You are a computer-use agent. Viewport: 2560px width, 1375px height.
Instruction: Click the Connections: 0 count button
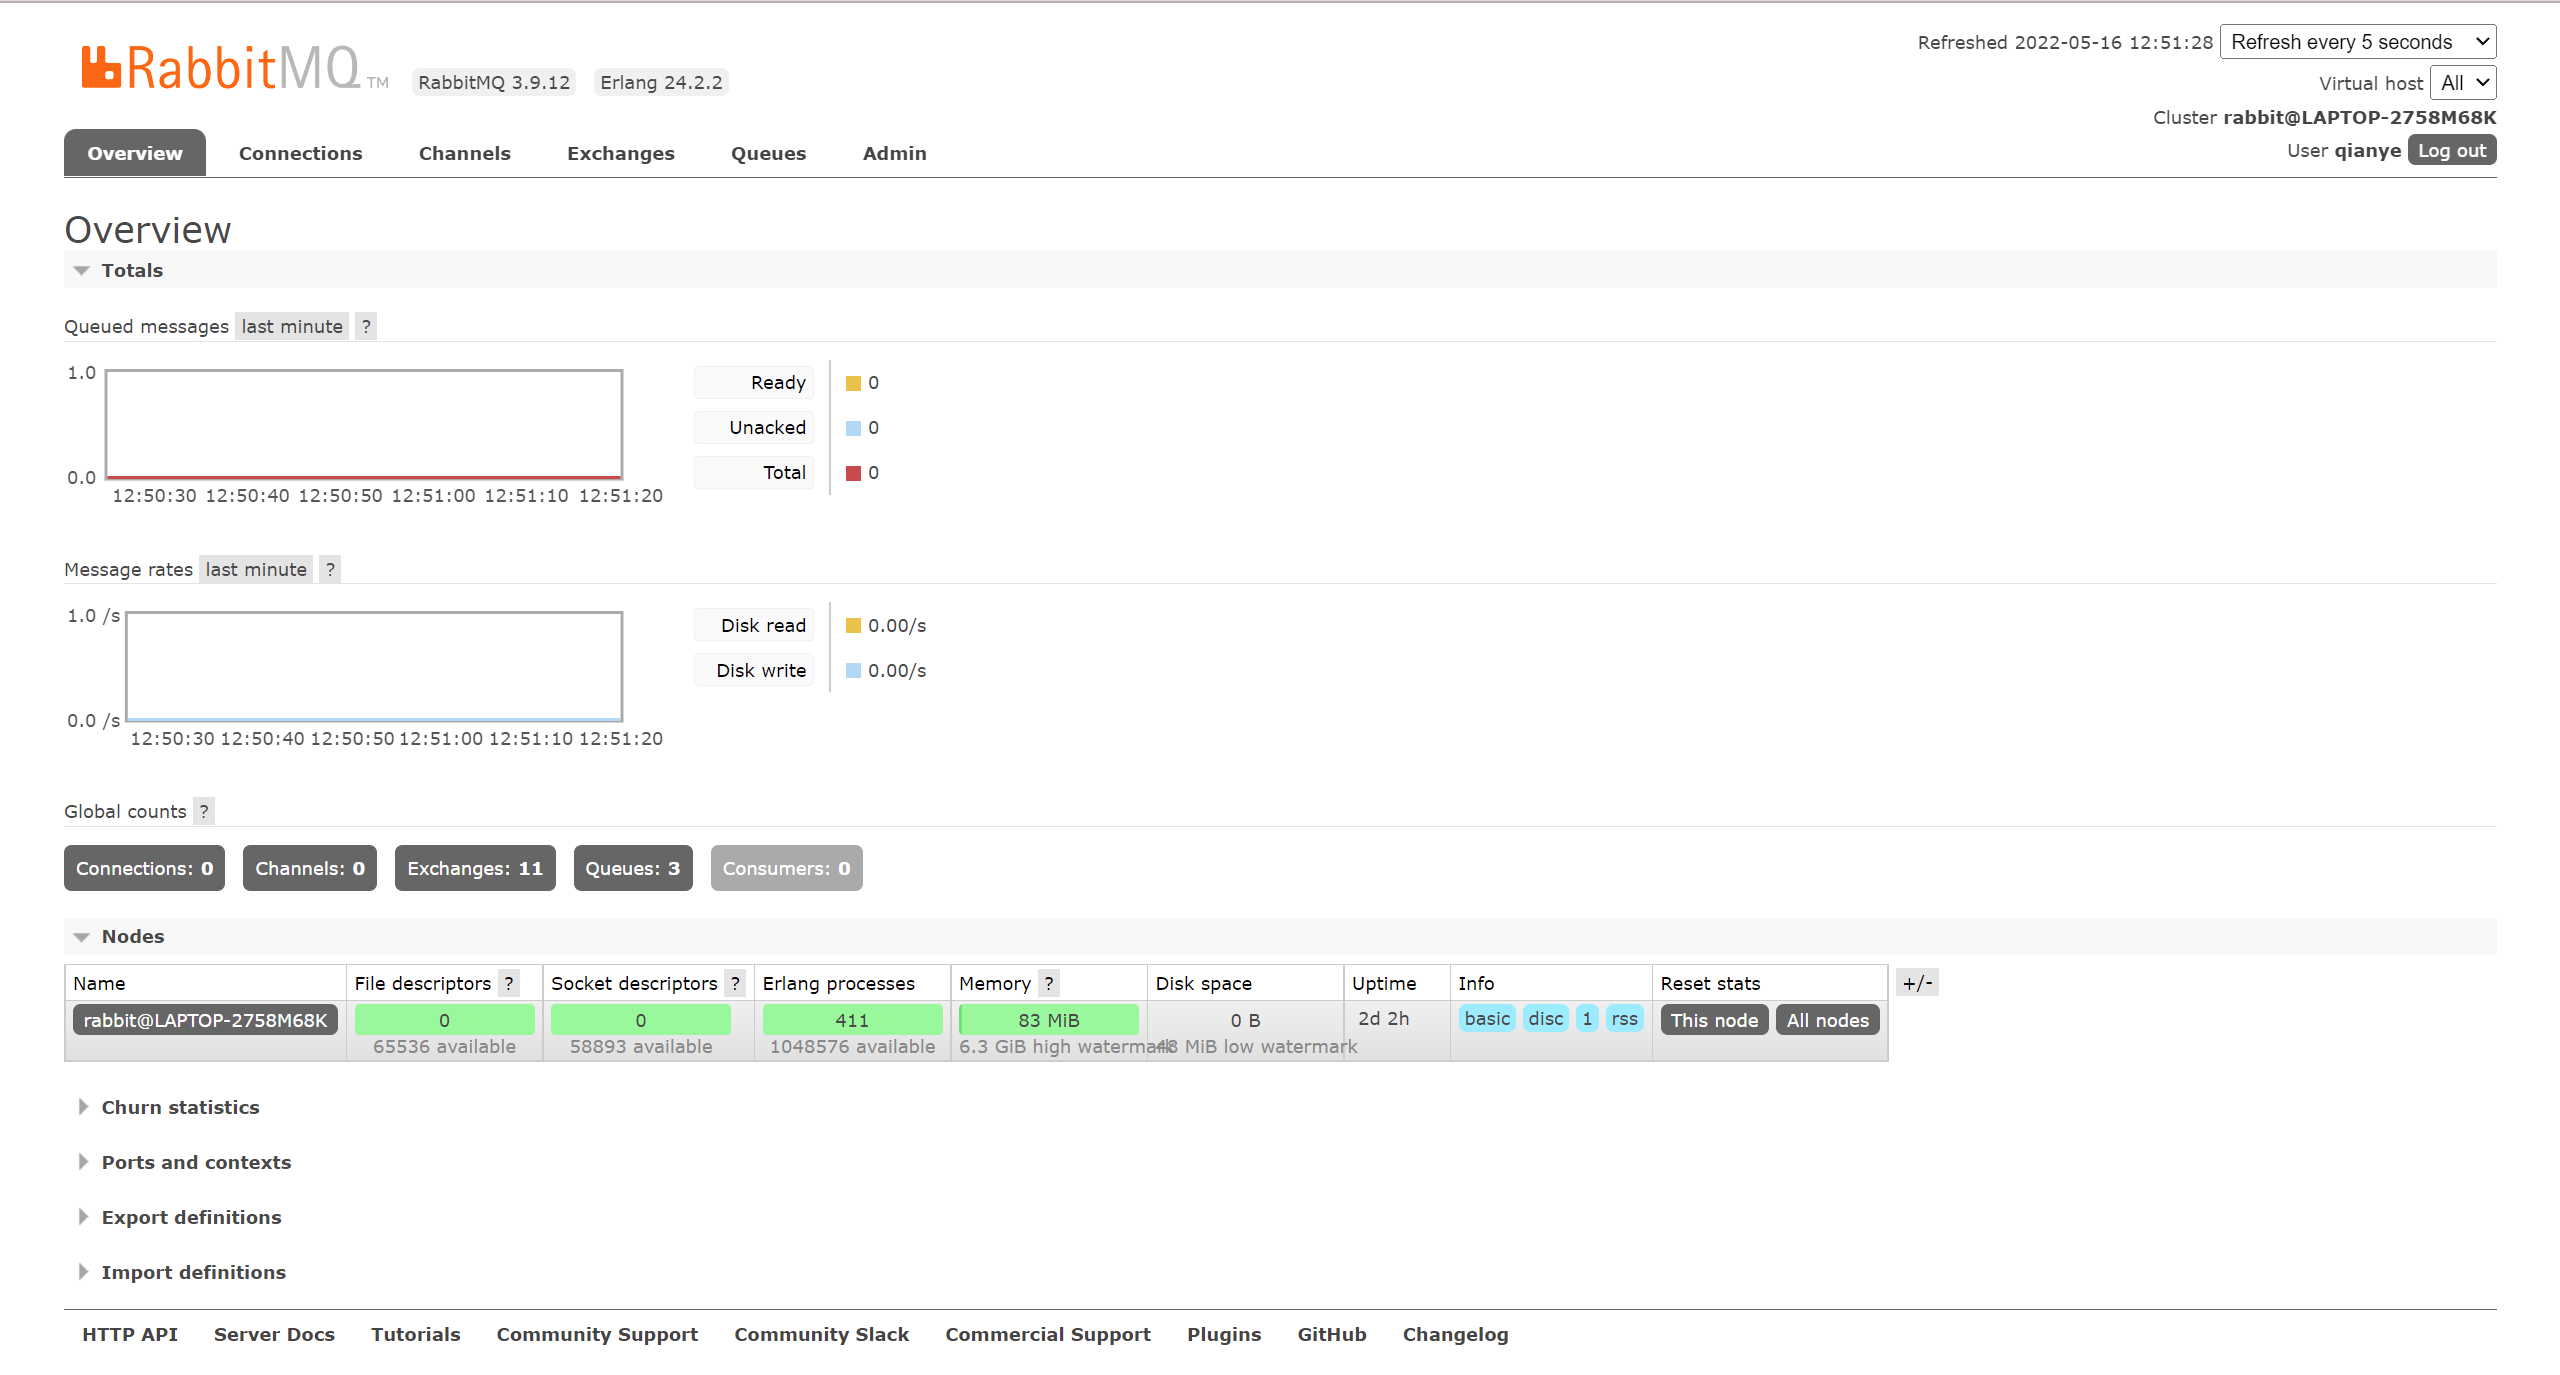pyautogui.click(x=144, y=868)
